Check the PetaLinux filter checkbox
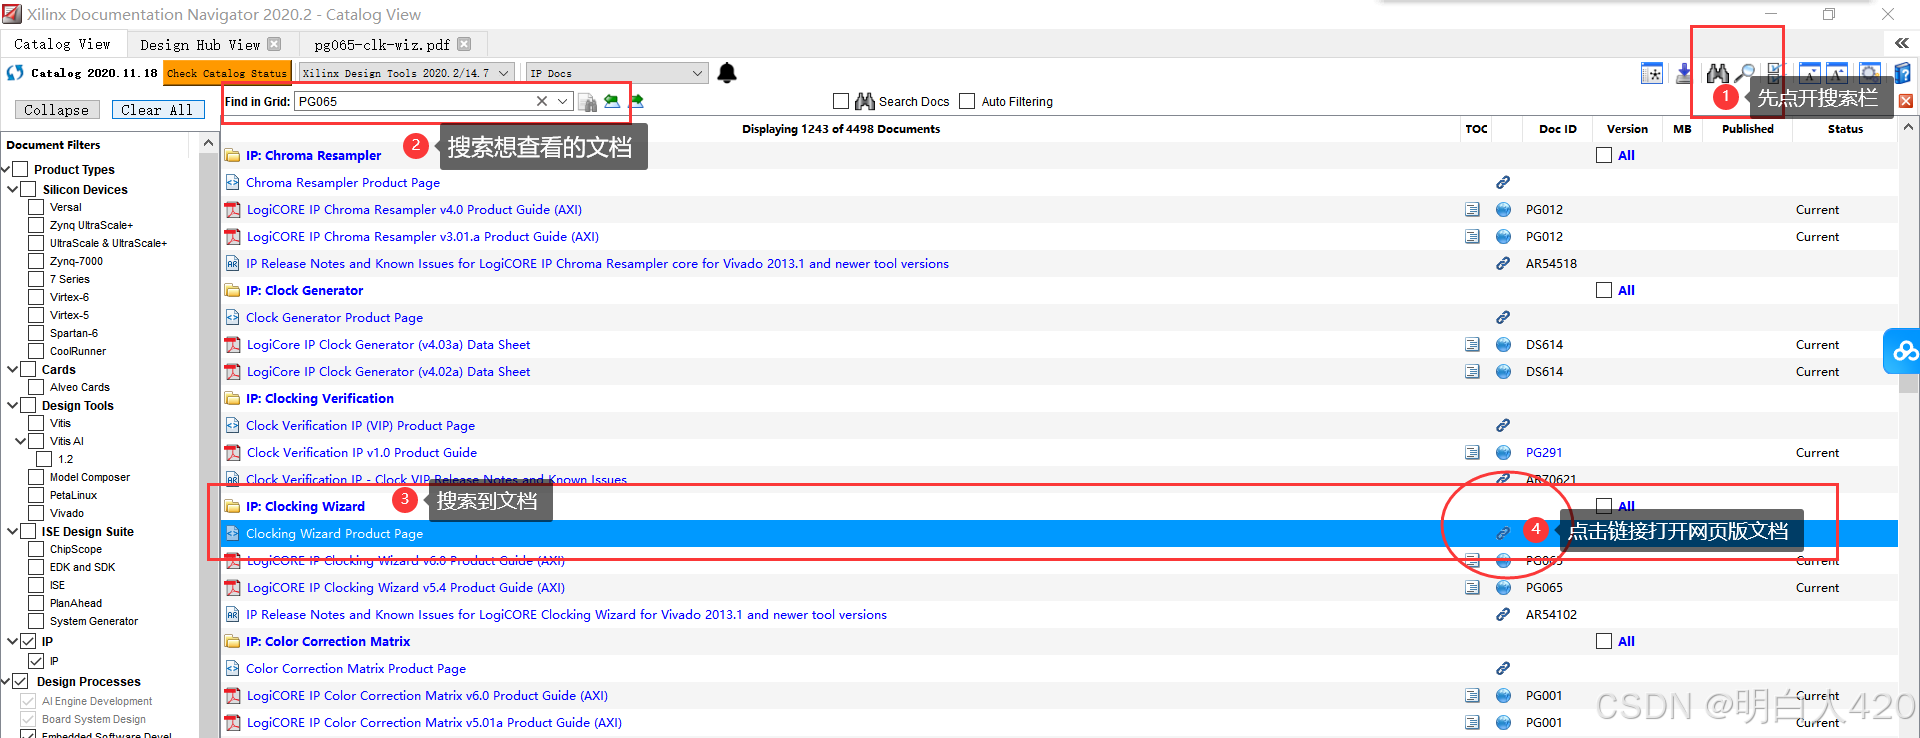The height and width of the screenshot is (738, 1920). (36, 495)
